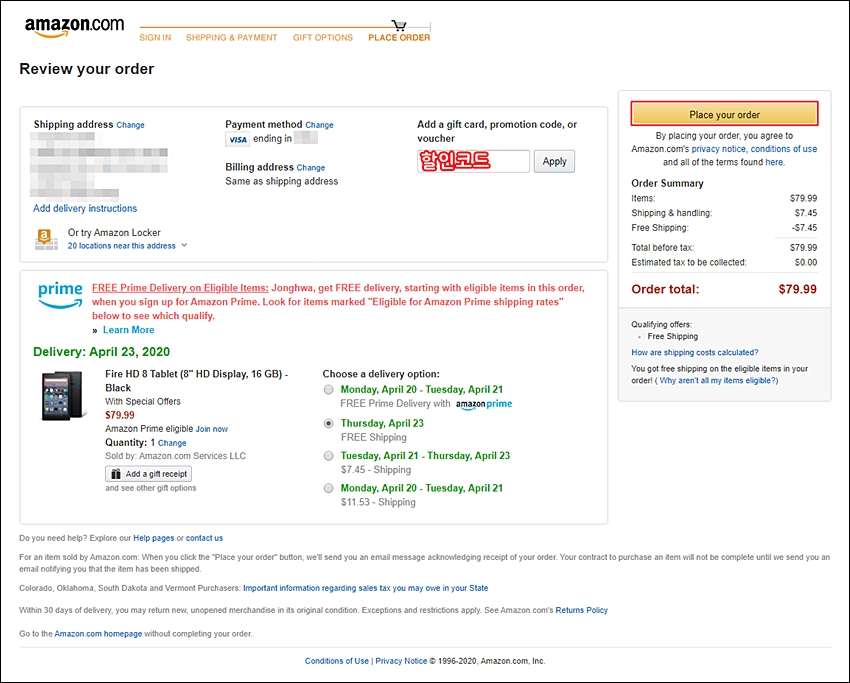Click the Visa card icon
This screenshot has width=850, height=683.
click(x=237, y=139)
